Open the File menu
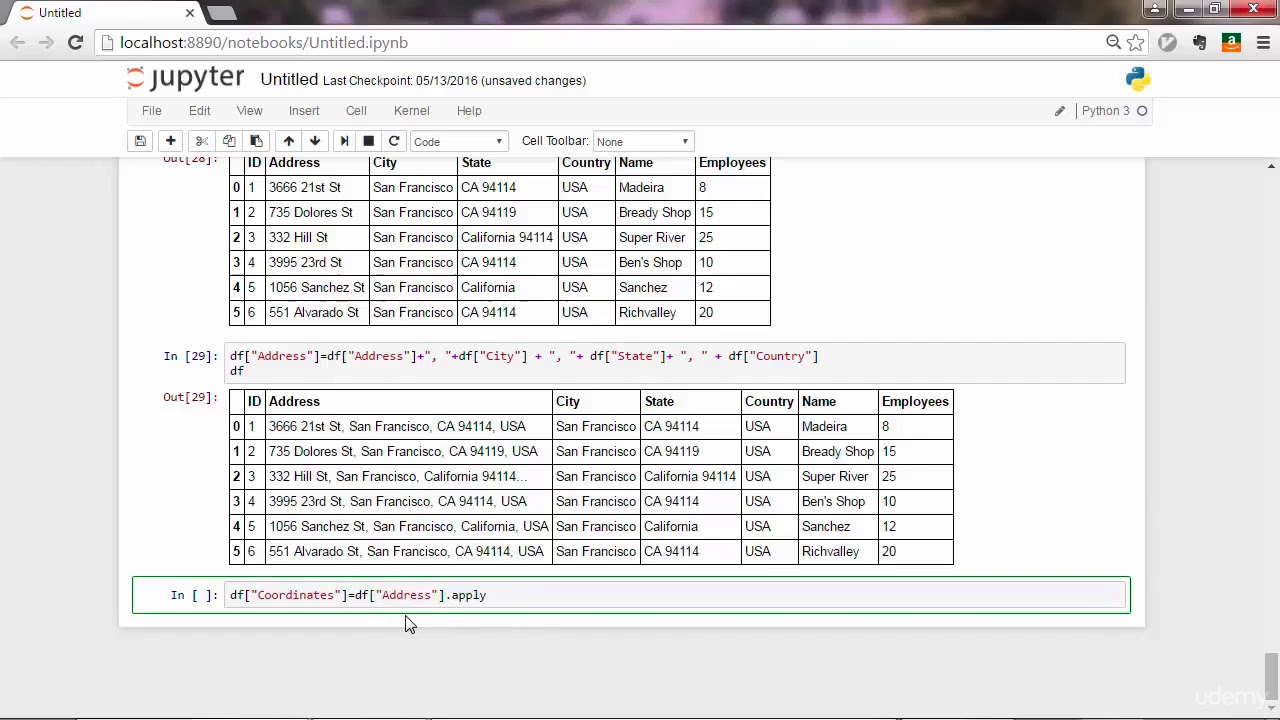Image resolution: width=1280 pixels, height=720 pixels. click(151, 111)
